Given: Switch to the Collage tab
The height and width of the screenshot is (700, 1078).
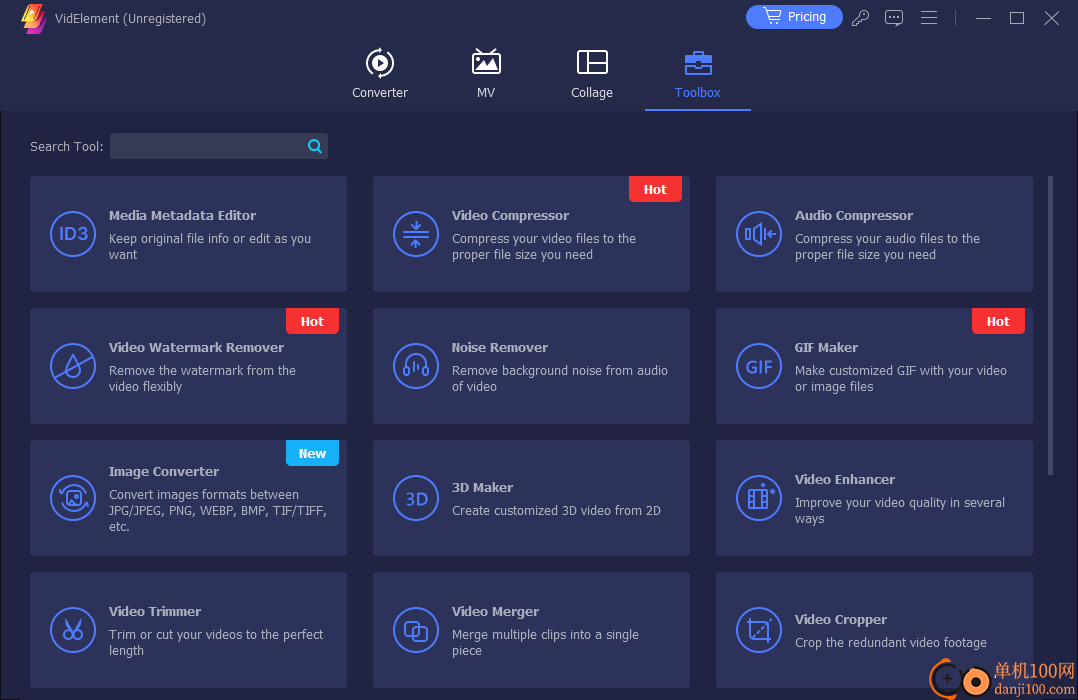Looking at the screenshot, I should [592, 74].
